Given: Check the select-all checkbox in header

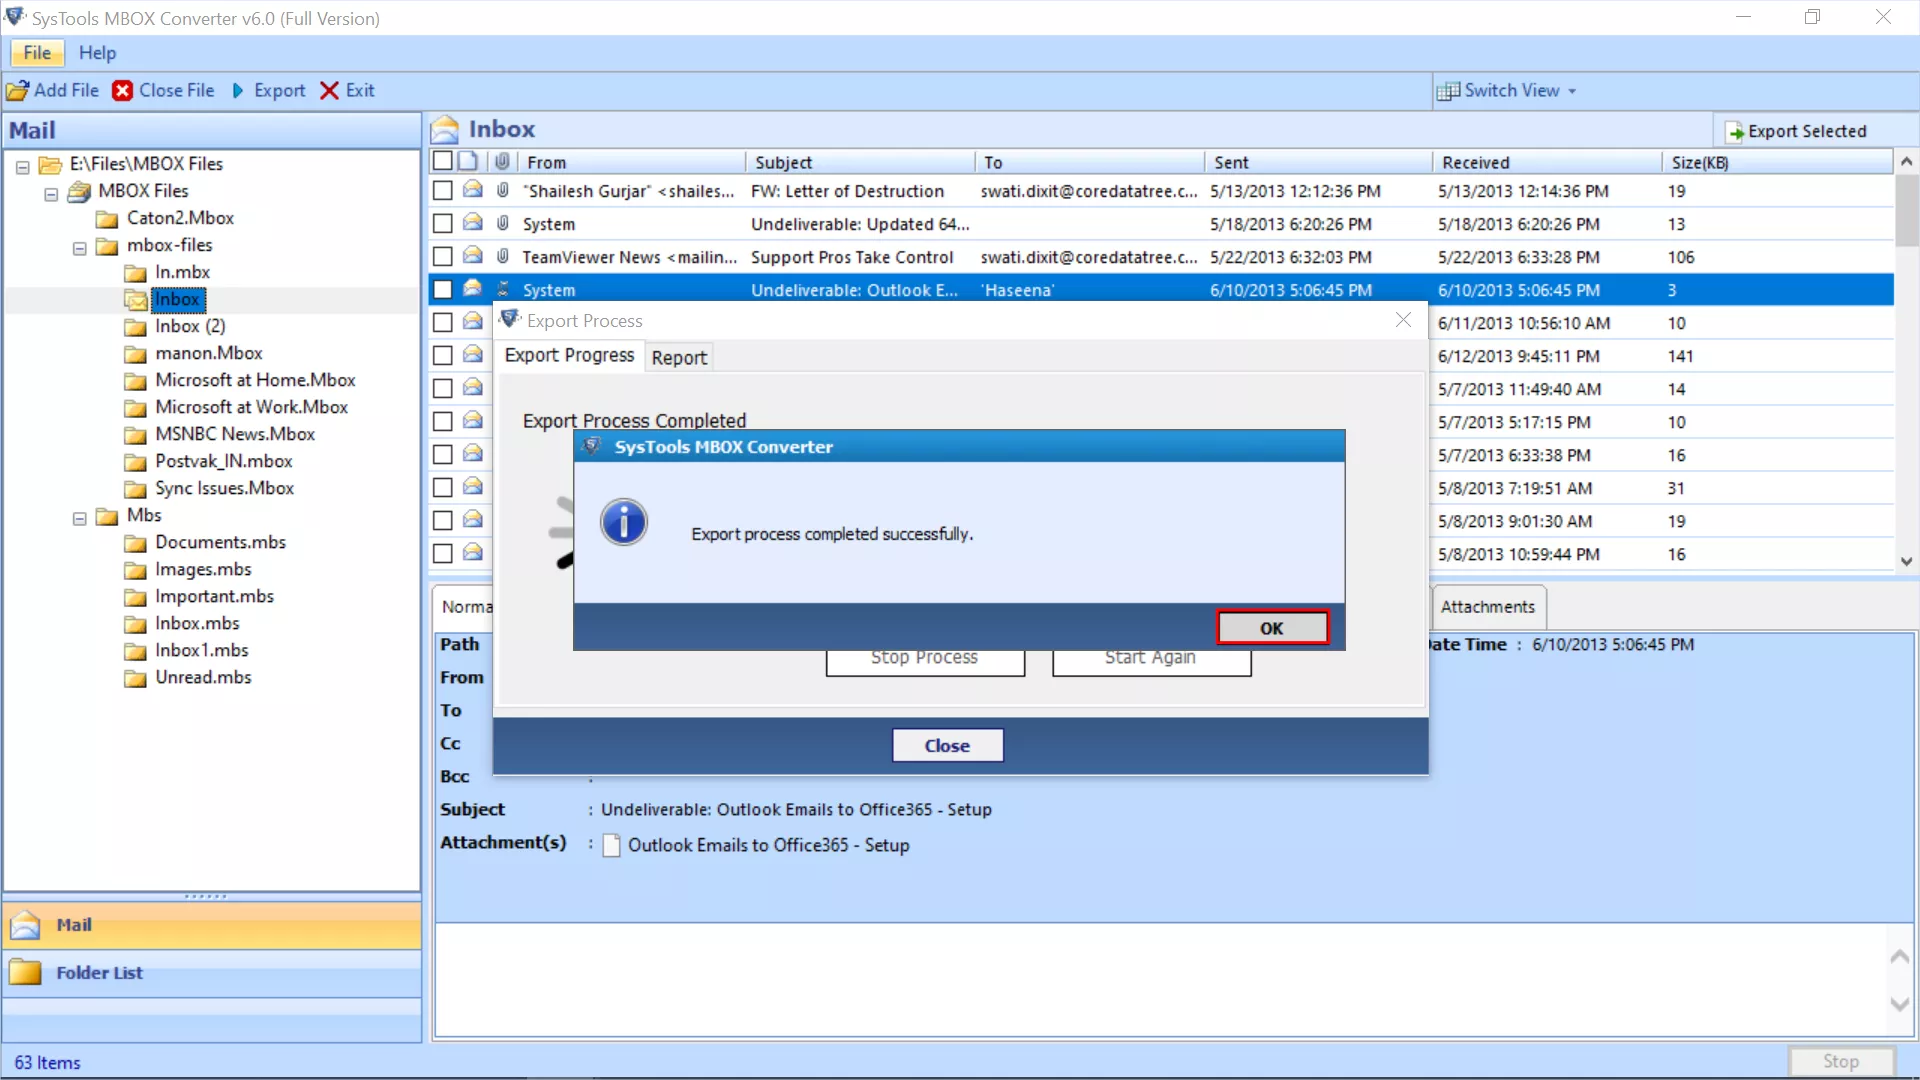Looking at the screenshot, I should pos(442,161).
